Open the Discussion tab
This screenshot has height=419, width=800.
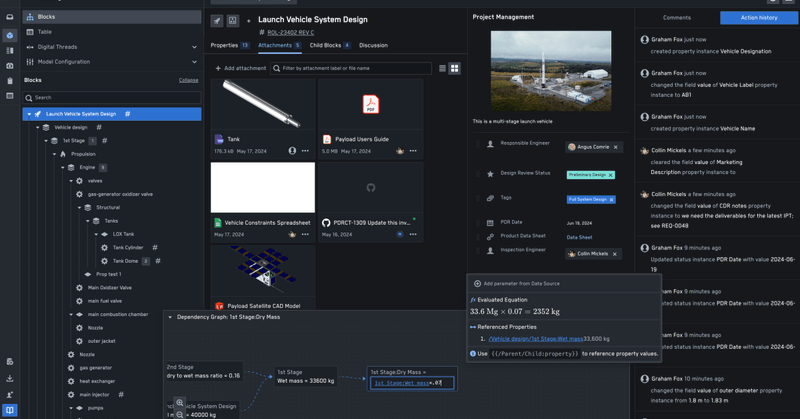click(x=373, y=45)
